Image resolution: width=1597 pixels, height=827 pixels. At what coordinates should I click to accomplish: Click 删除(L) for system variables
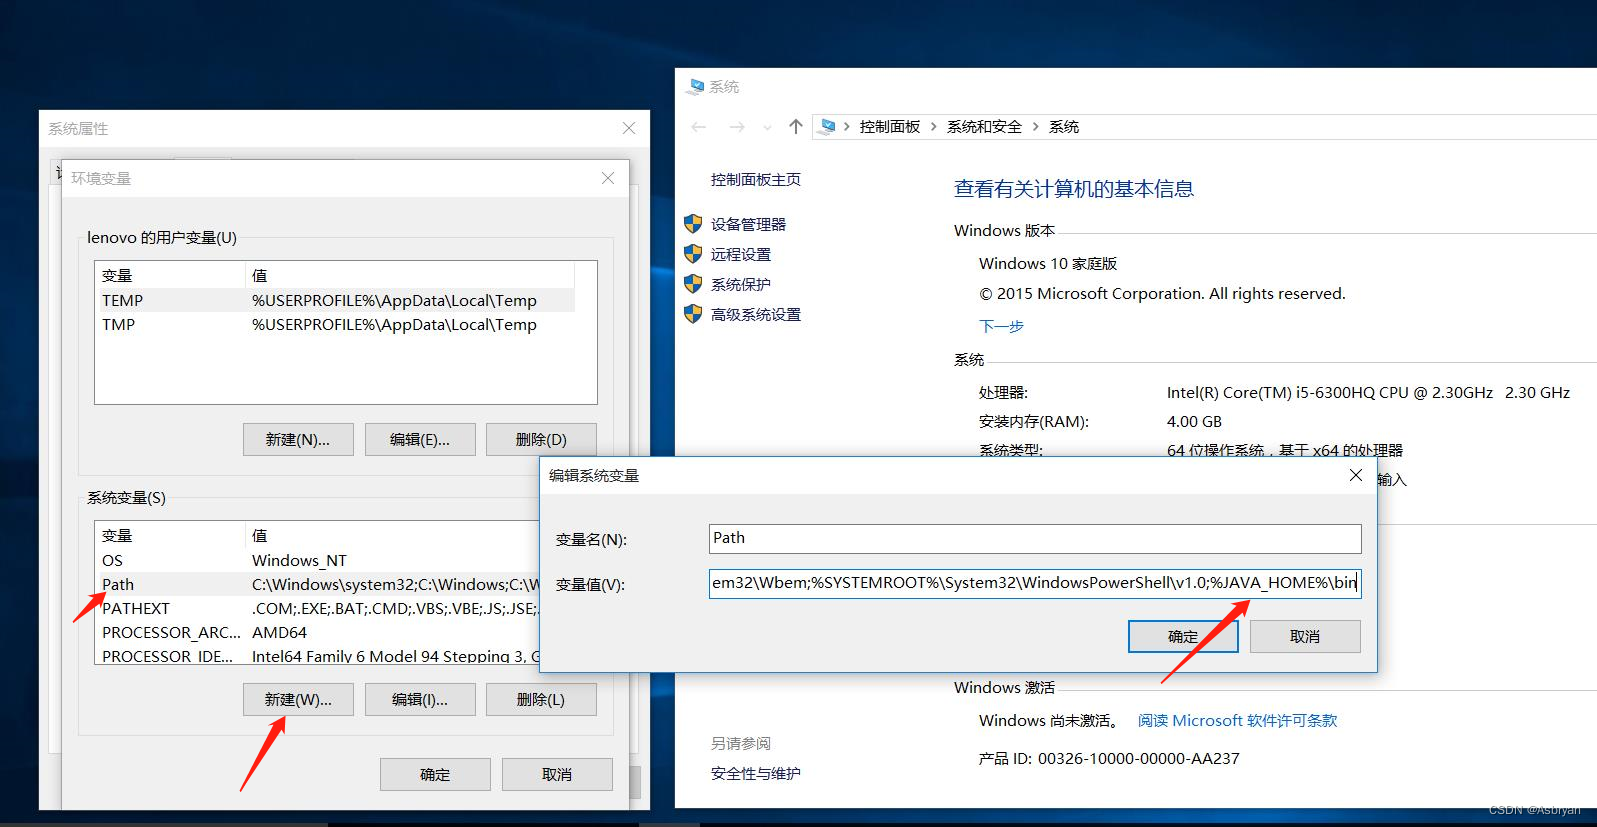coord(541,699)
